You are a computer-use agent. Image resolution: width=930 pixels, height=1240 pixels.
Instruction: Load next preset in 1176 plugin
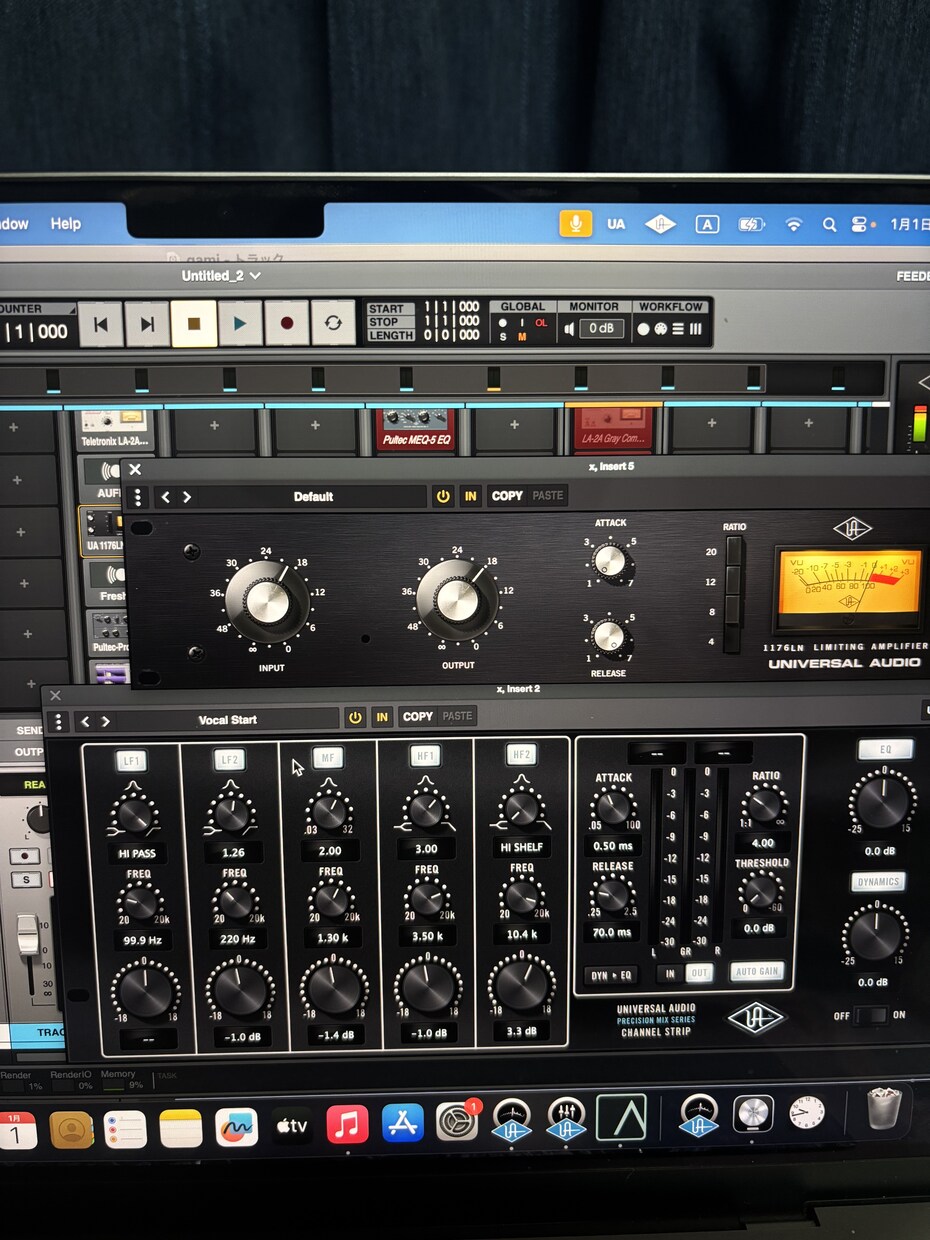(187, 497)
